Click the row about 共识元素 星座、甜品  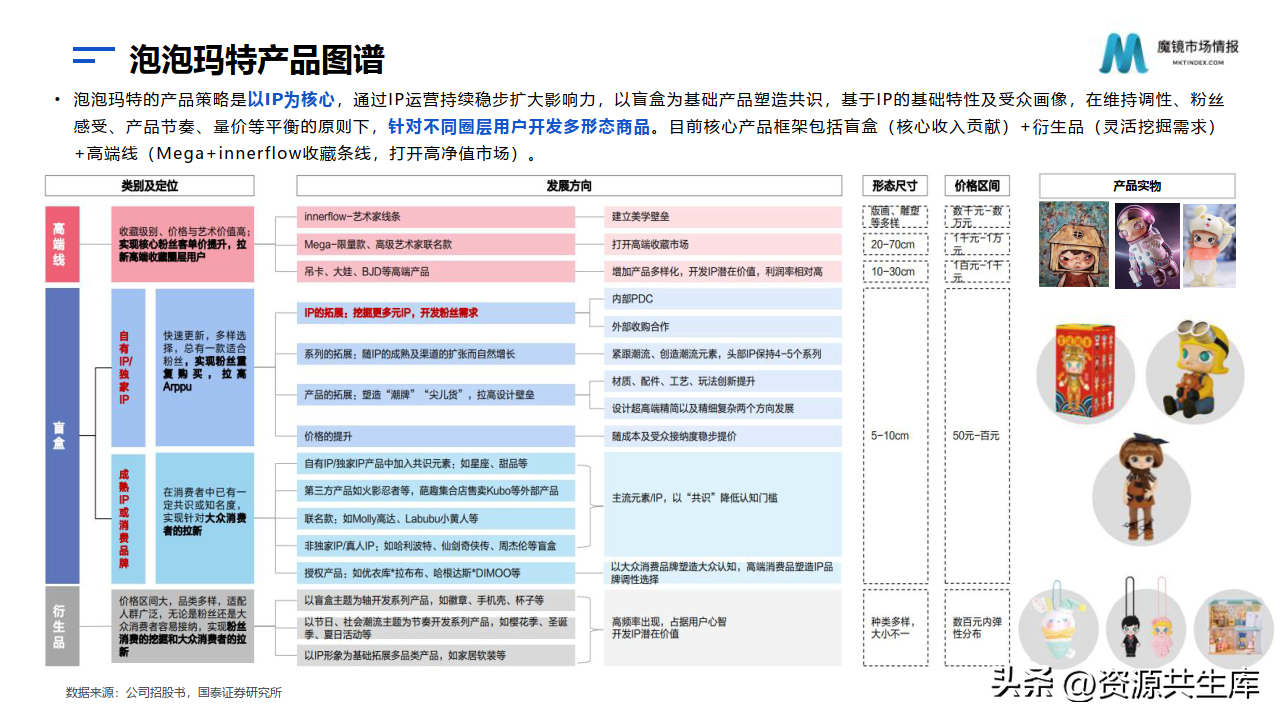coord(436,464)
